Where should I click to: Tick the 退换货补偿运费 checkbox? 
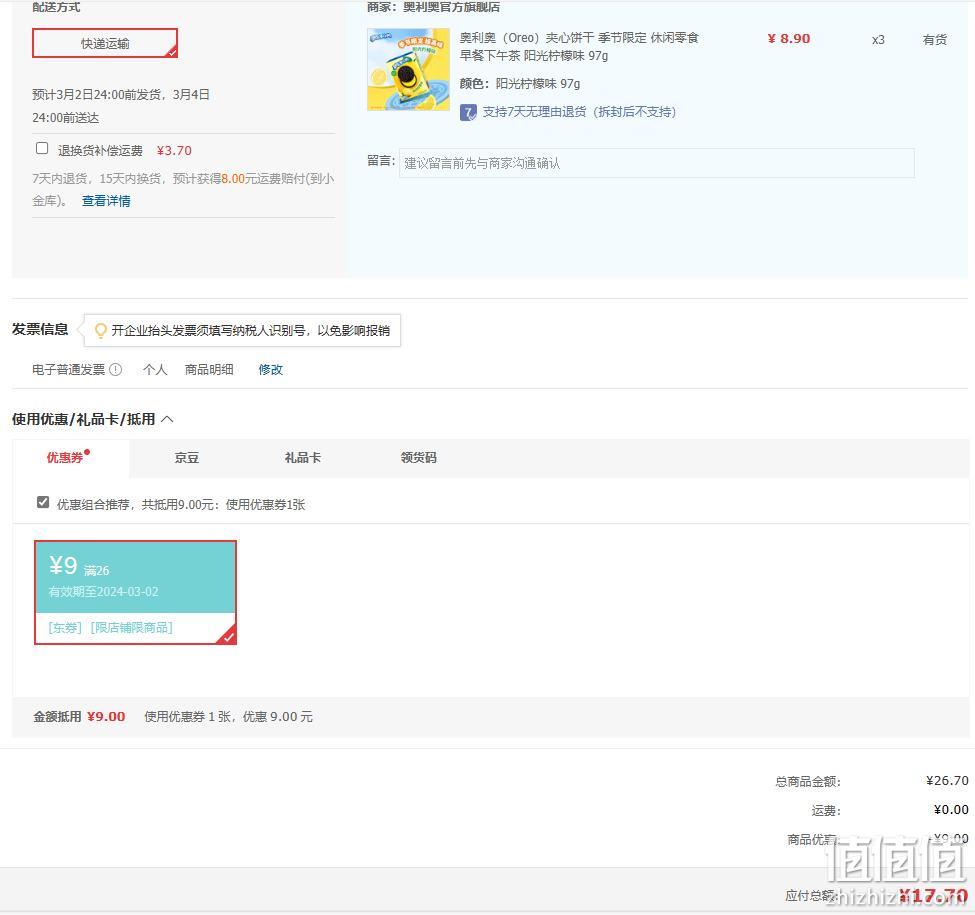(42, 149)
